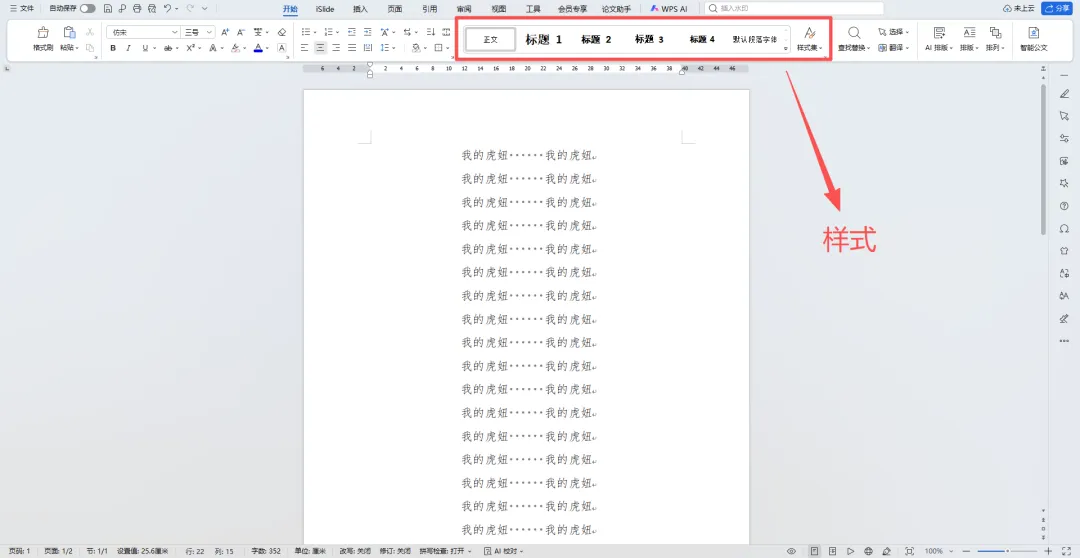This screenshot has height=558, width=1080.
Task: Click the Undo arrow icon
Action: (x=167, y=8)
